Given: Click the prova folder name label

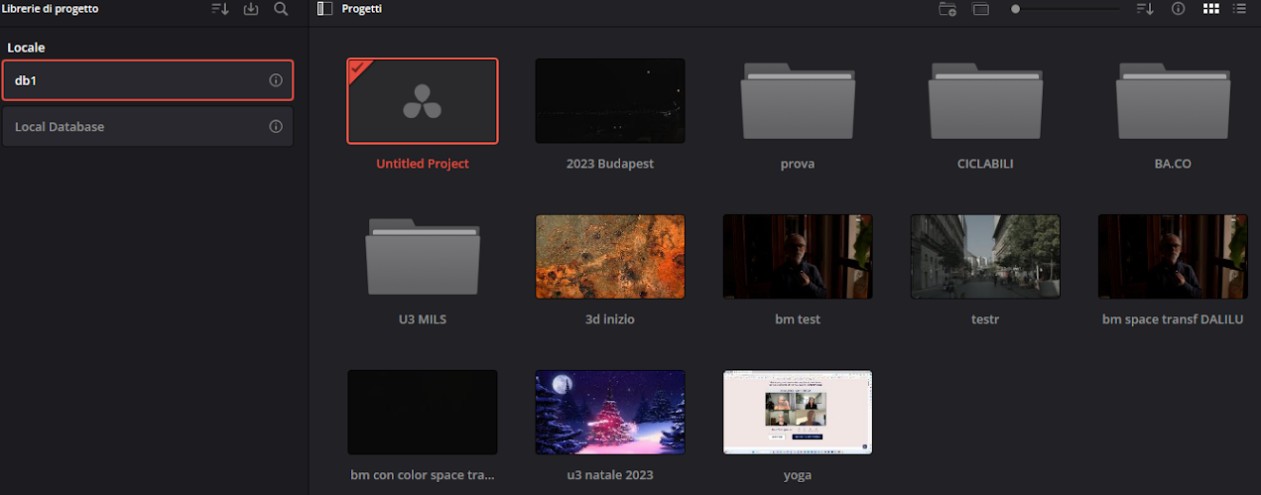Looking at the screenshot, I should (x=798, y=164).
